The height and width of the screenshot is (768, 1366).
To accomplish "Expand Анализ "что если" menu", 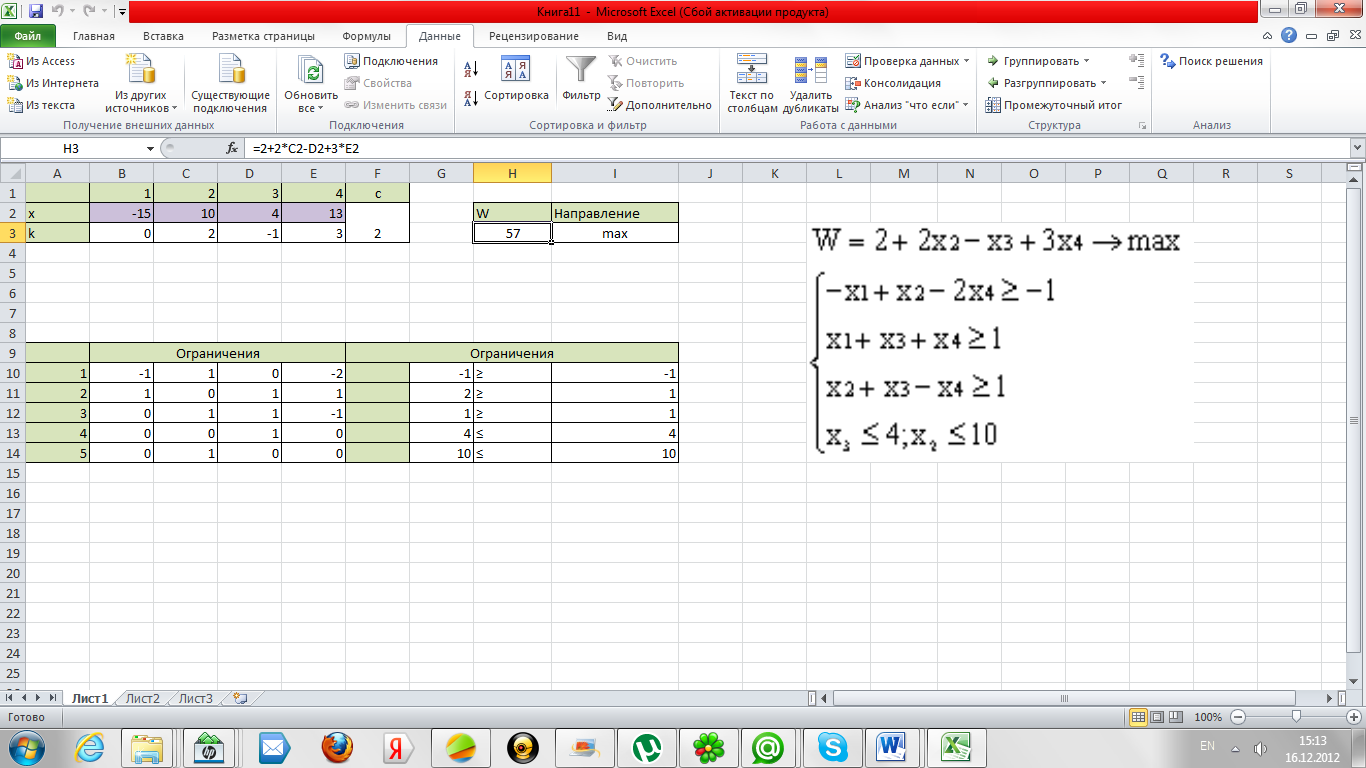I will click(x=907, y=105).
